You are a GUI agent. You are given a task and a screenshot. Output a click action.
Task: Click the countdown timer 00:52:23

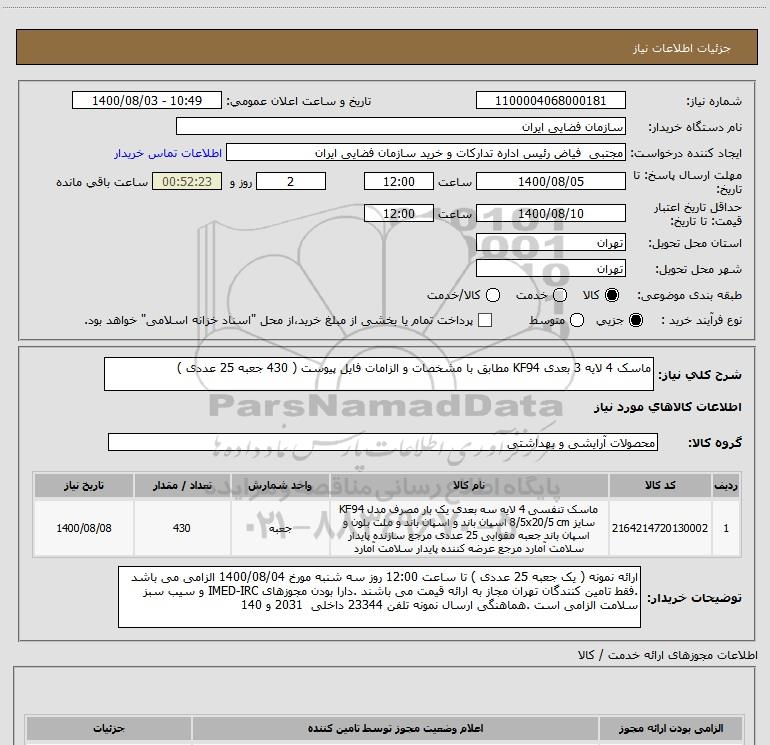click(187, 181)
